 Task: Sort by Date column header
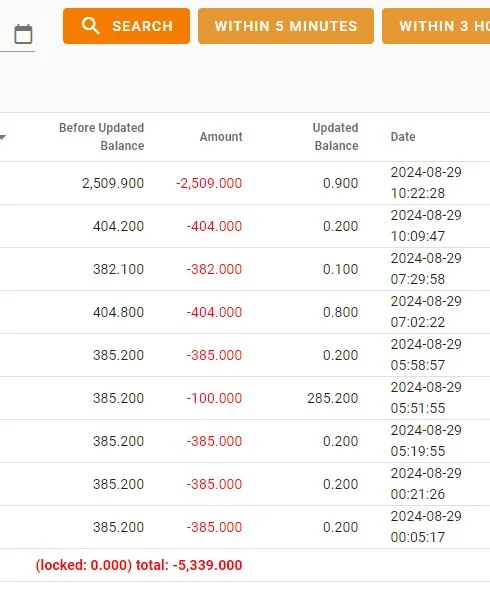(403, 137)
